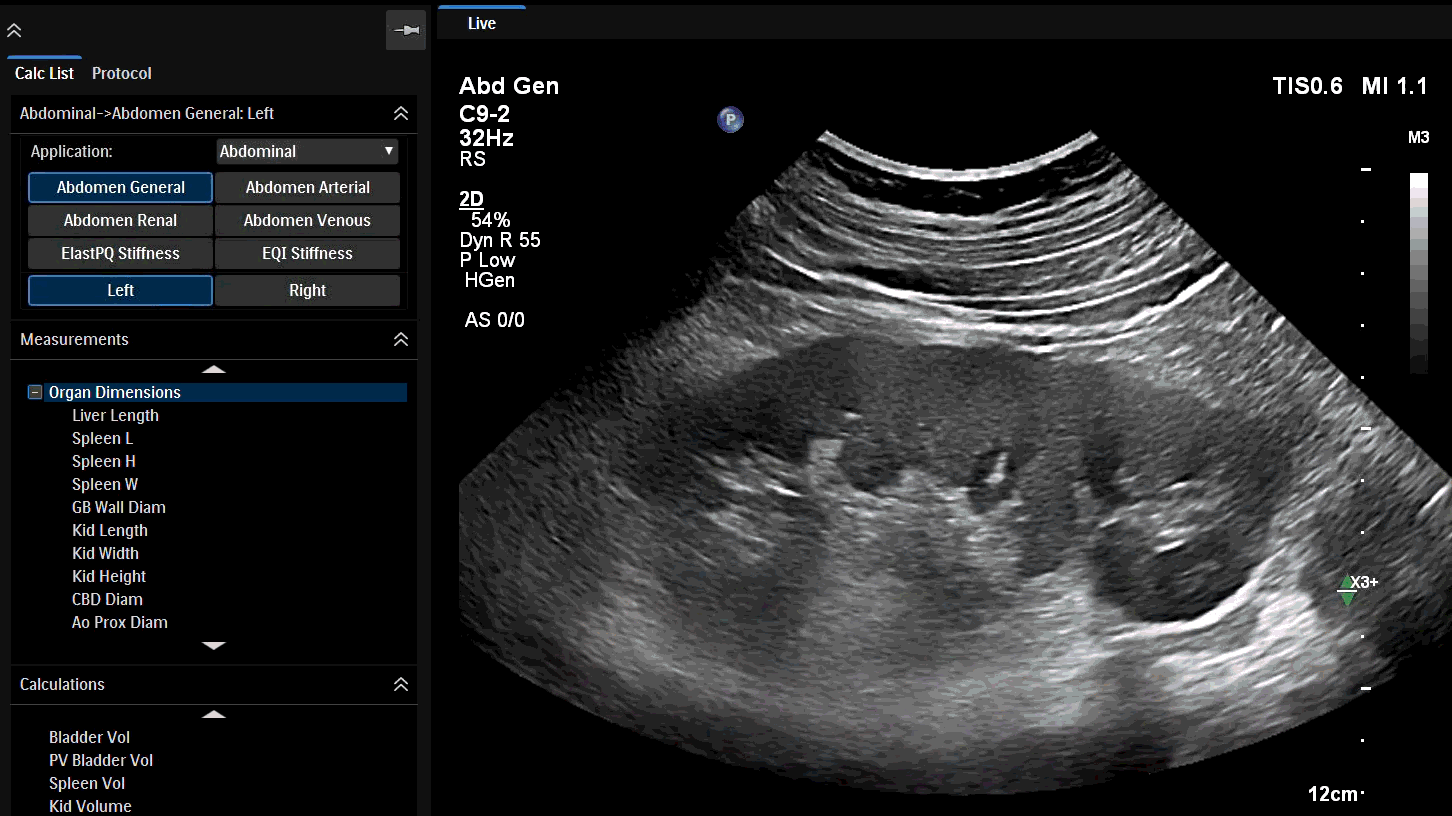Pin the left side panel
1452x816 pixels.
pos(405,30)
